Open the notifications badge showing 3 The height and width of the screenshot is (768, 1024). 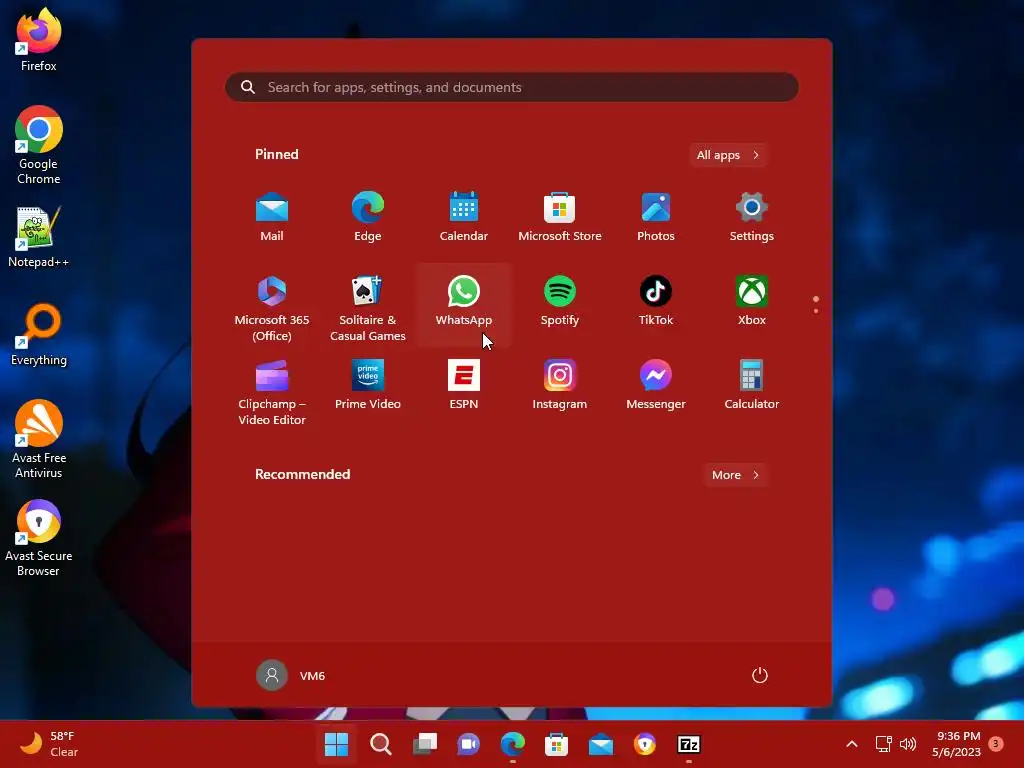[996, 744]
